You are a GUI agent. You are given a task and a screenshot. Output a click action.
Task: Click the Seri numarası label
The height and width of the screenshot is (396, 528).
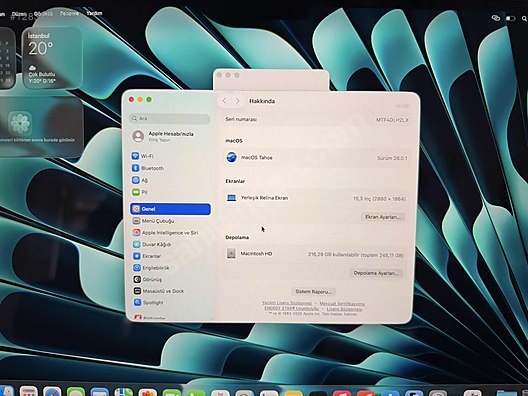pos(241,119)
